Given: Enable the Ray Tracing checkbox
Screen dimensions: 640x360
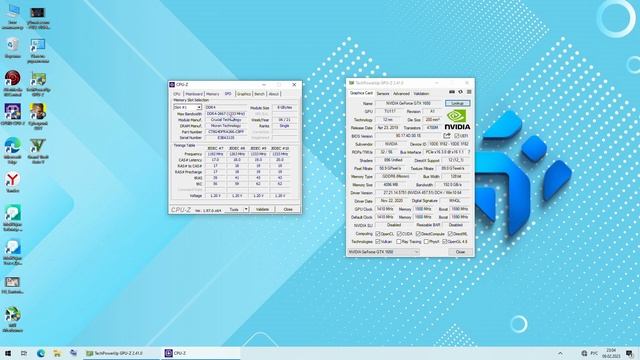Looking at the screenshot, I should tap(399, 242).
